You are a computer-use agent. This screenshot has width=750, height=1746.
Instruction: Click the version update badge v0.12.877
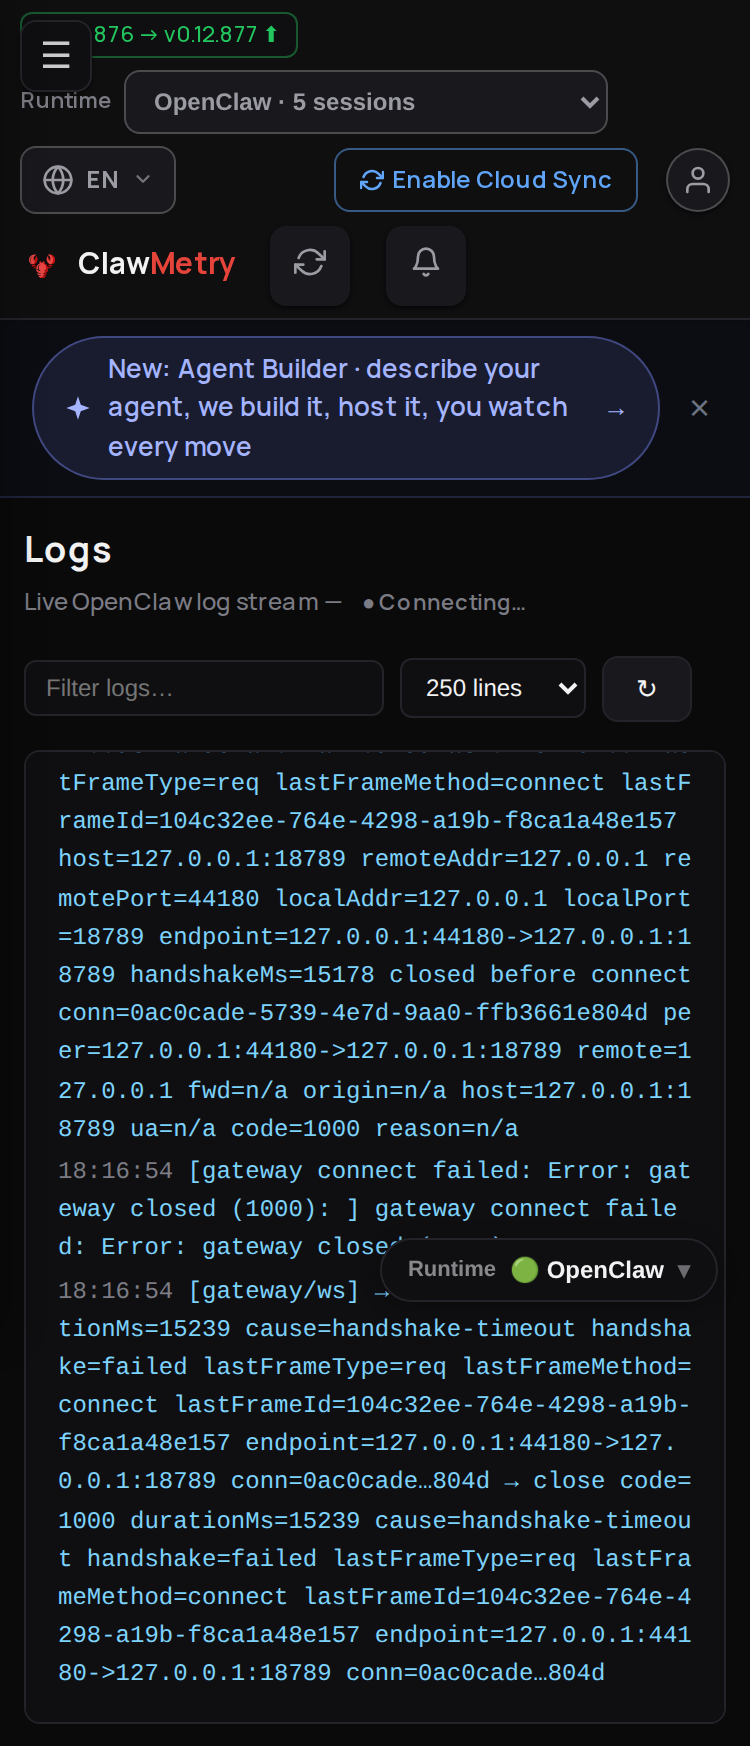(185, 35)
